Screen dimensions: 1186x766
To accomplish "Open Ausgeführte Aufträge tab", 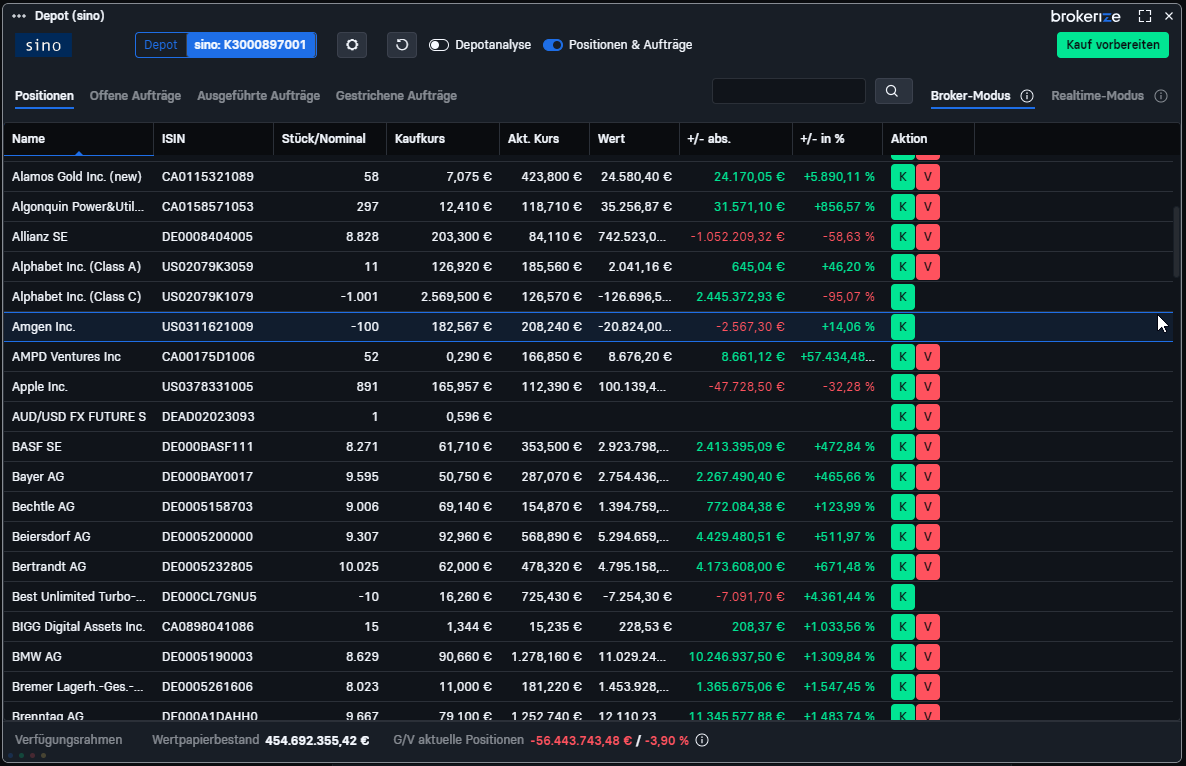I will pos(258,96).
